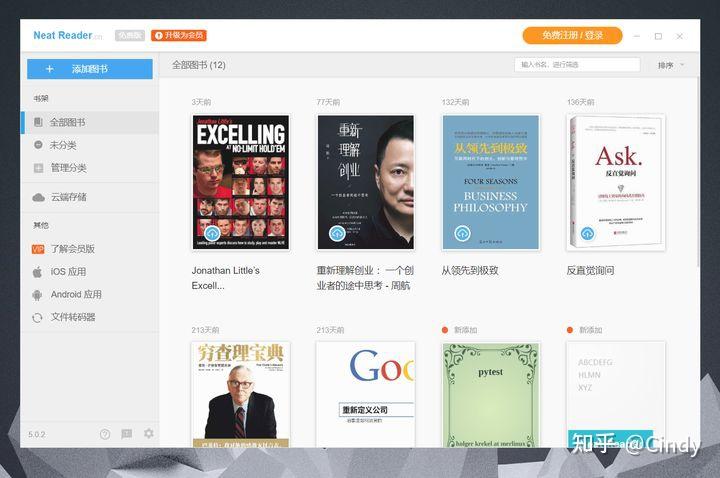Click the 全部图书 (12) heading
The image size is (720, 478).
point(199,65)
